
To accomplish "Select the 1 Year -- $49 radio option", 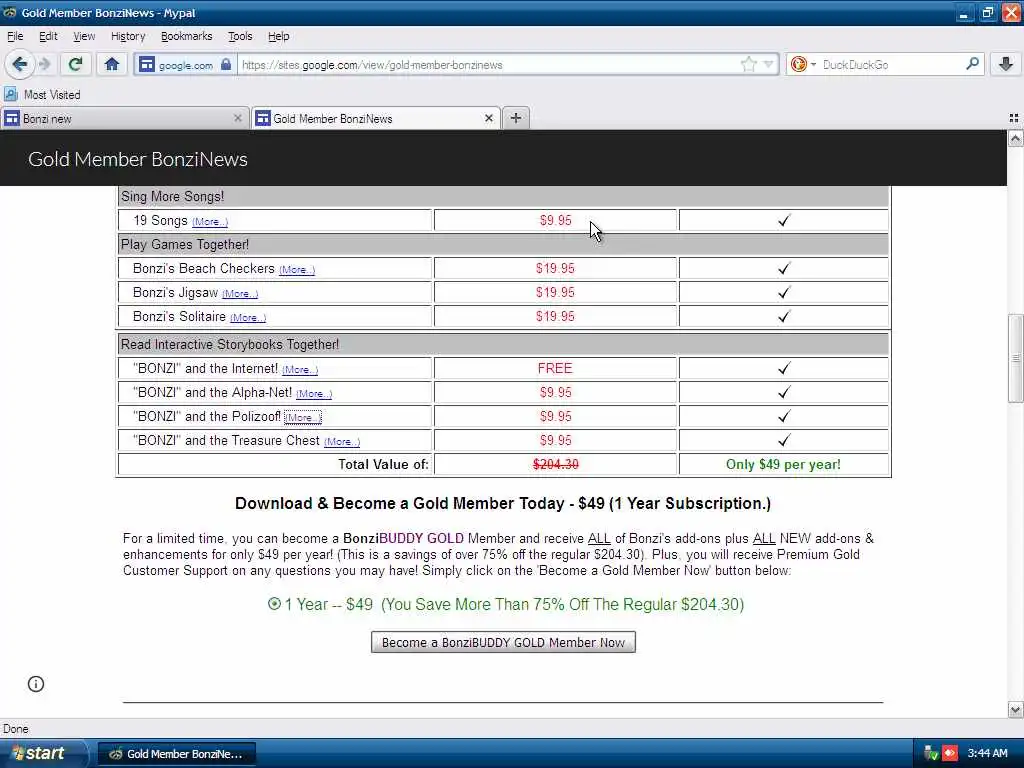I will click(274, 603).
